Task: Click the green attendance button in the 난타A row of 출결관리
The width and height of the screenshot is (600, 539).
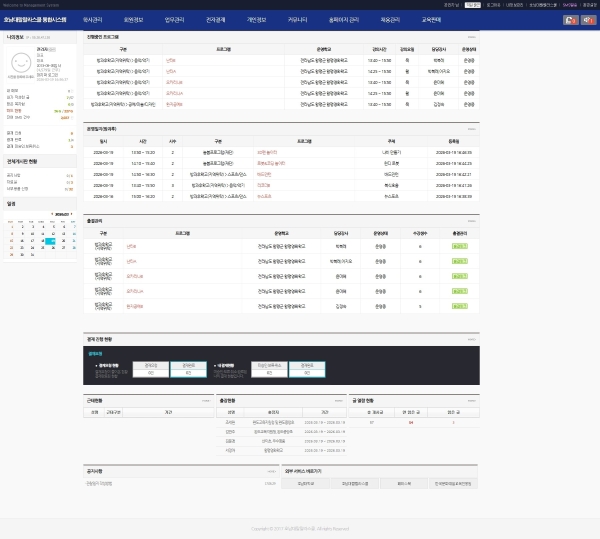Action: click(460, 261)
